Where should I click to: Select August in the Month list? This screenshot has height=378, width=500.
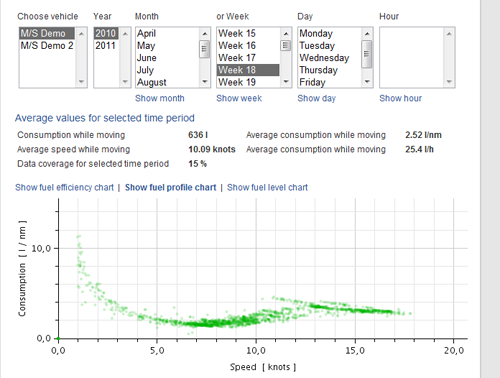[167, 82]
